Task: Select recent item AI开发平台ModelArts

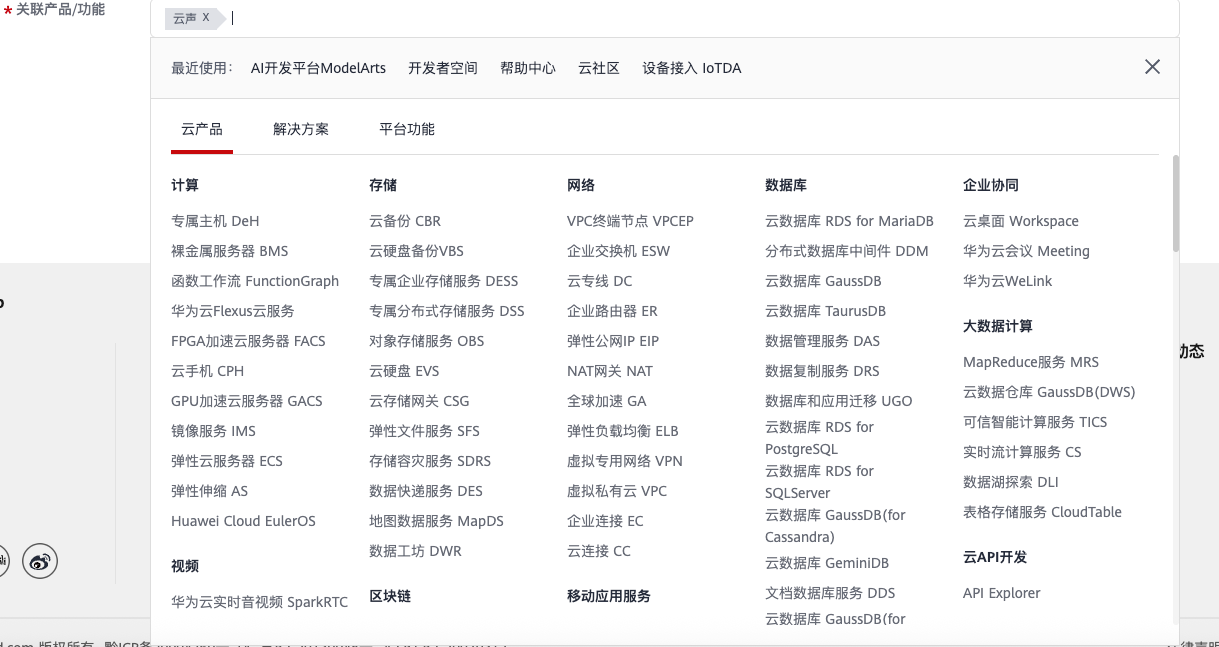Action: 318,68
